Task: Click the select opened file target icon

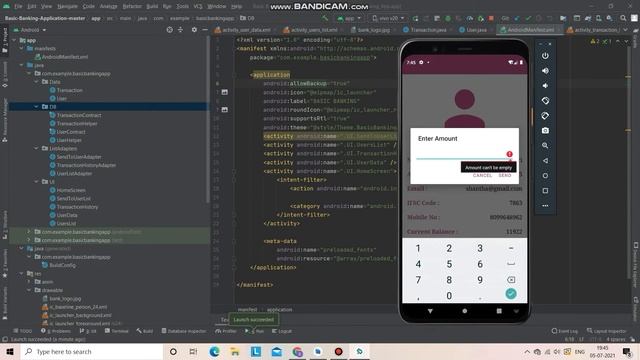Action: [169, 30]
